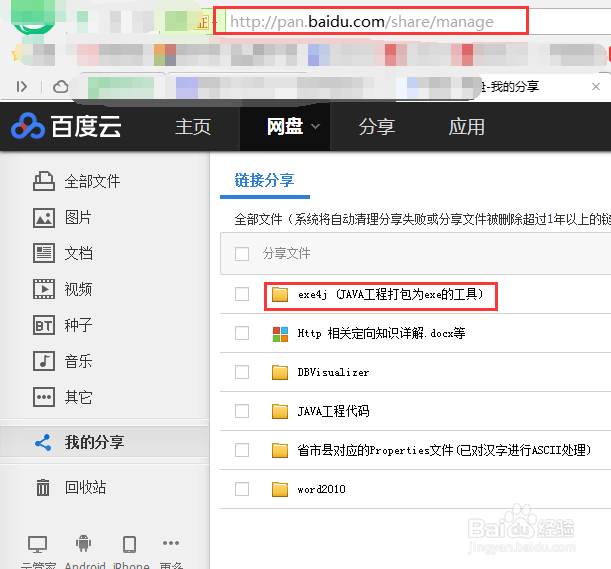Click the 我的分享 share icon

43,443
